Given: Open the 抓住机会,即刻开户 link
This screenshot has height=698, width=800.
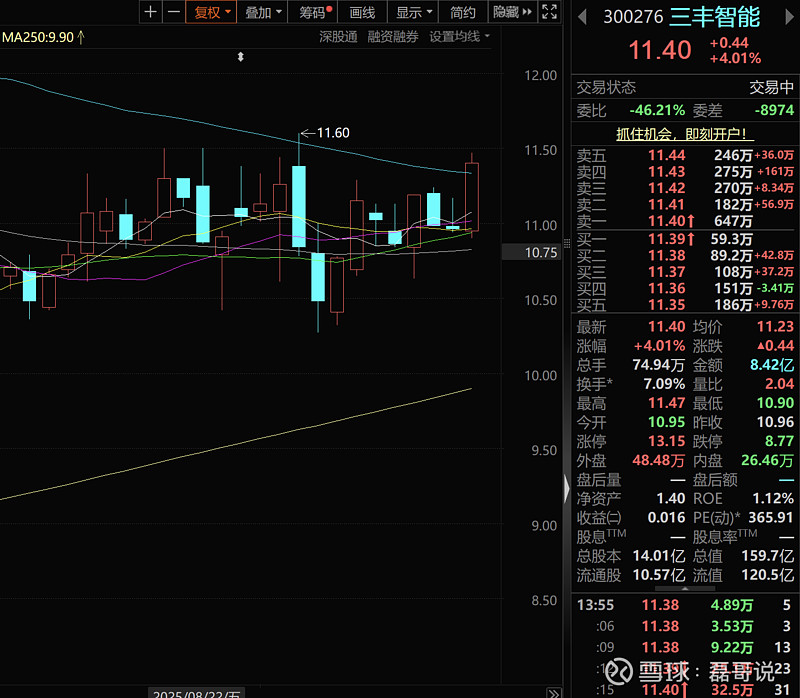Looking at the screenshot, I should tap(684, 134).
